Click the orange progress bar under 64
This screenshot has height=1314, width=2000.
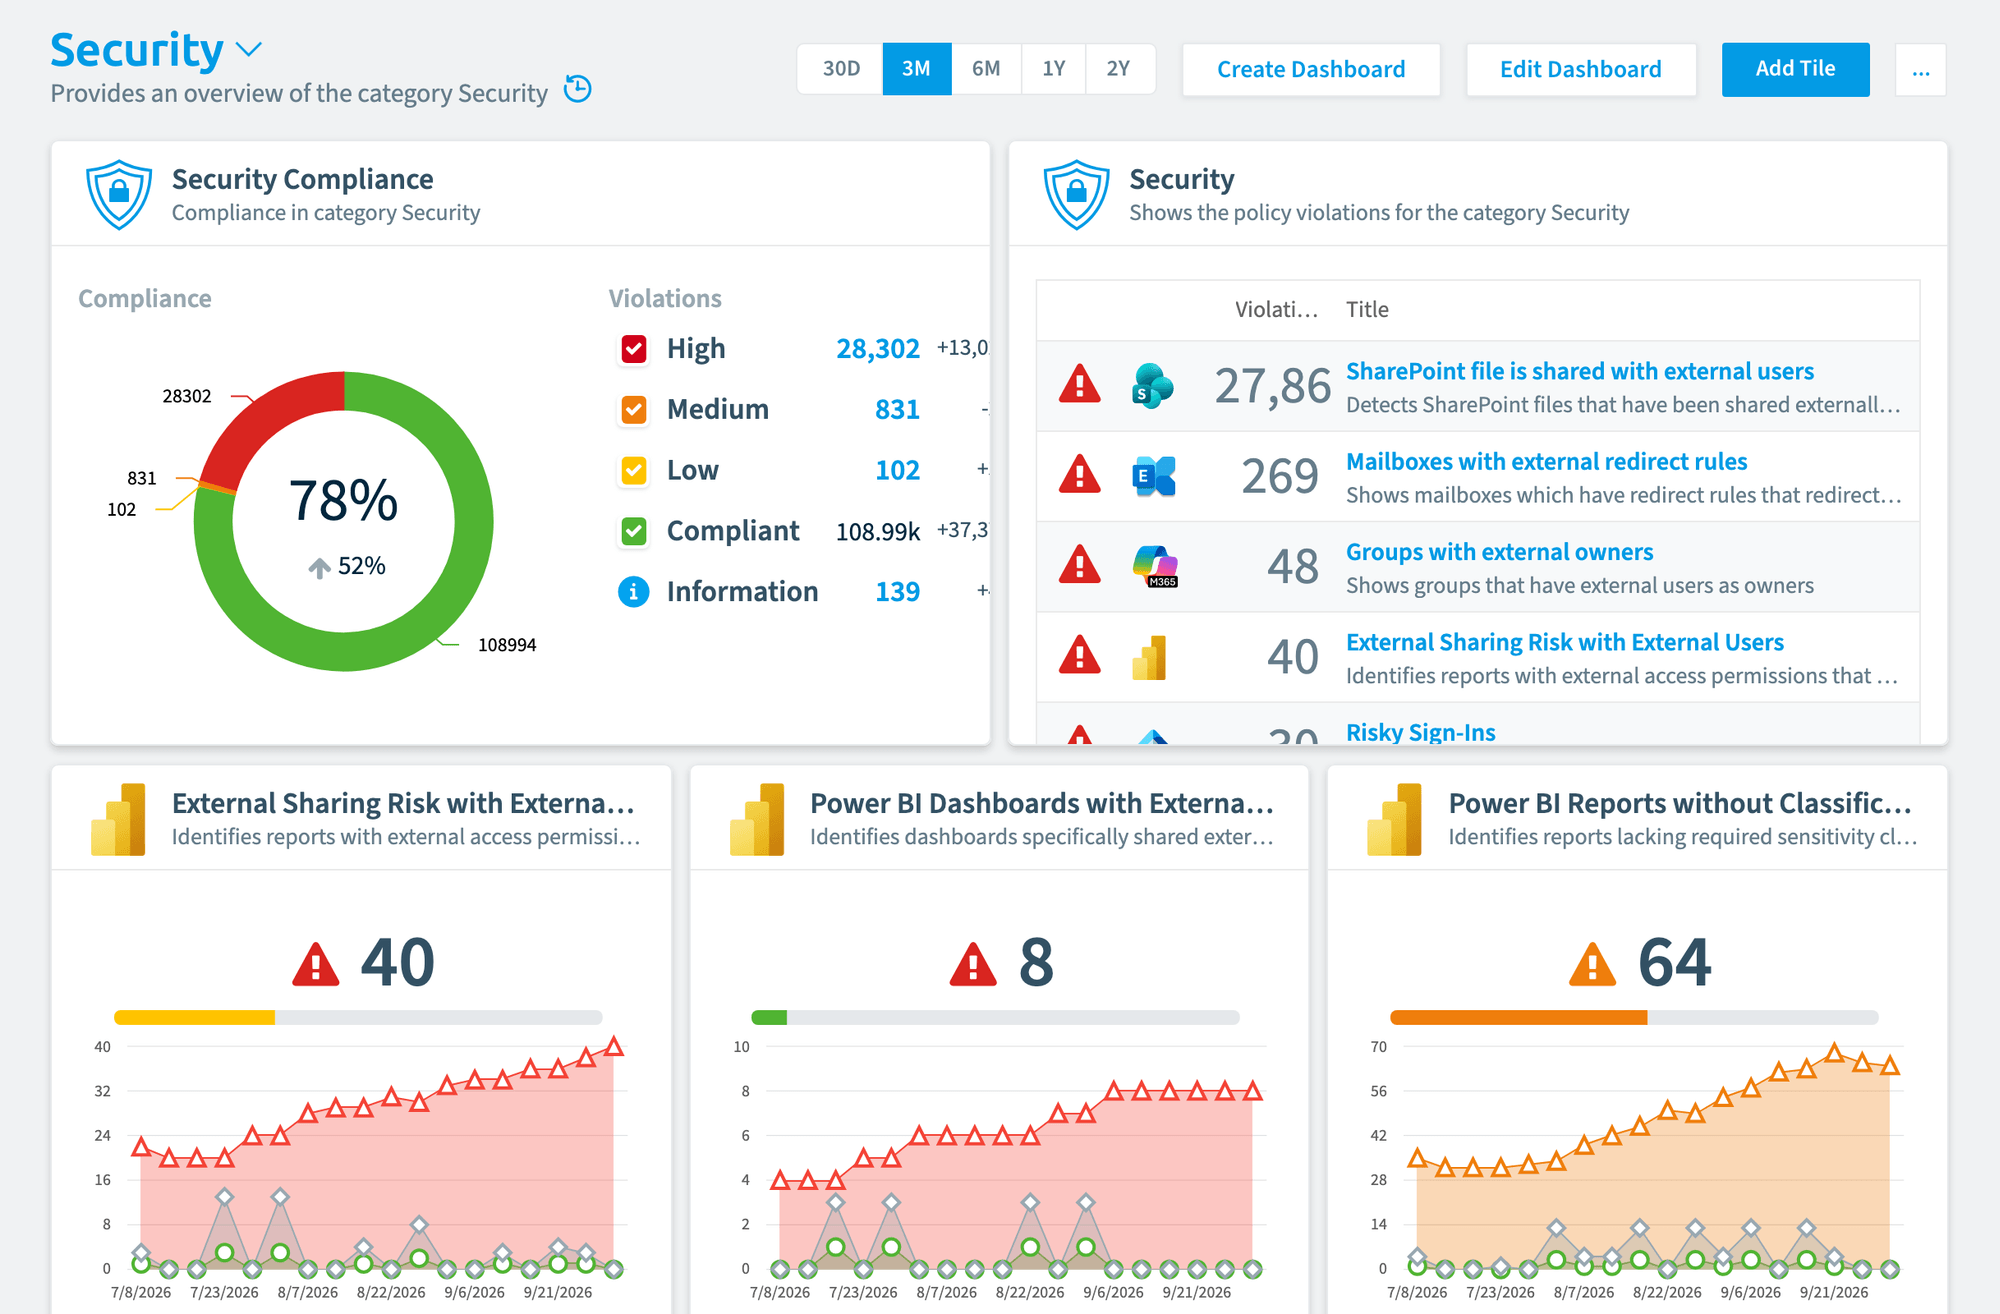click(1518, 1018)
